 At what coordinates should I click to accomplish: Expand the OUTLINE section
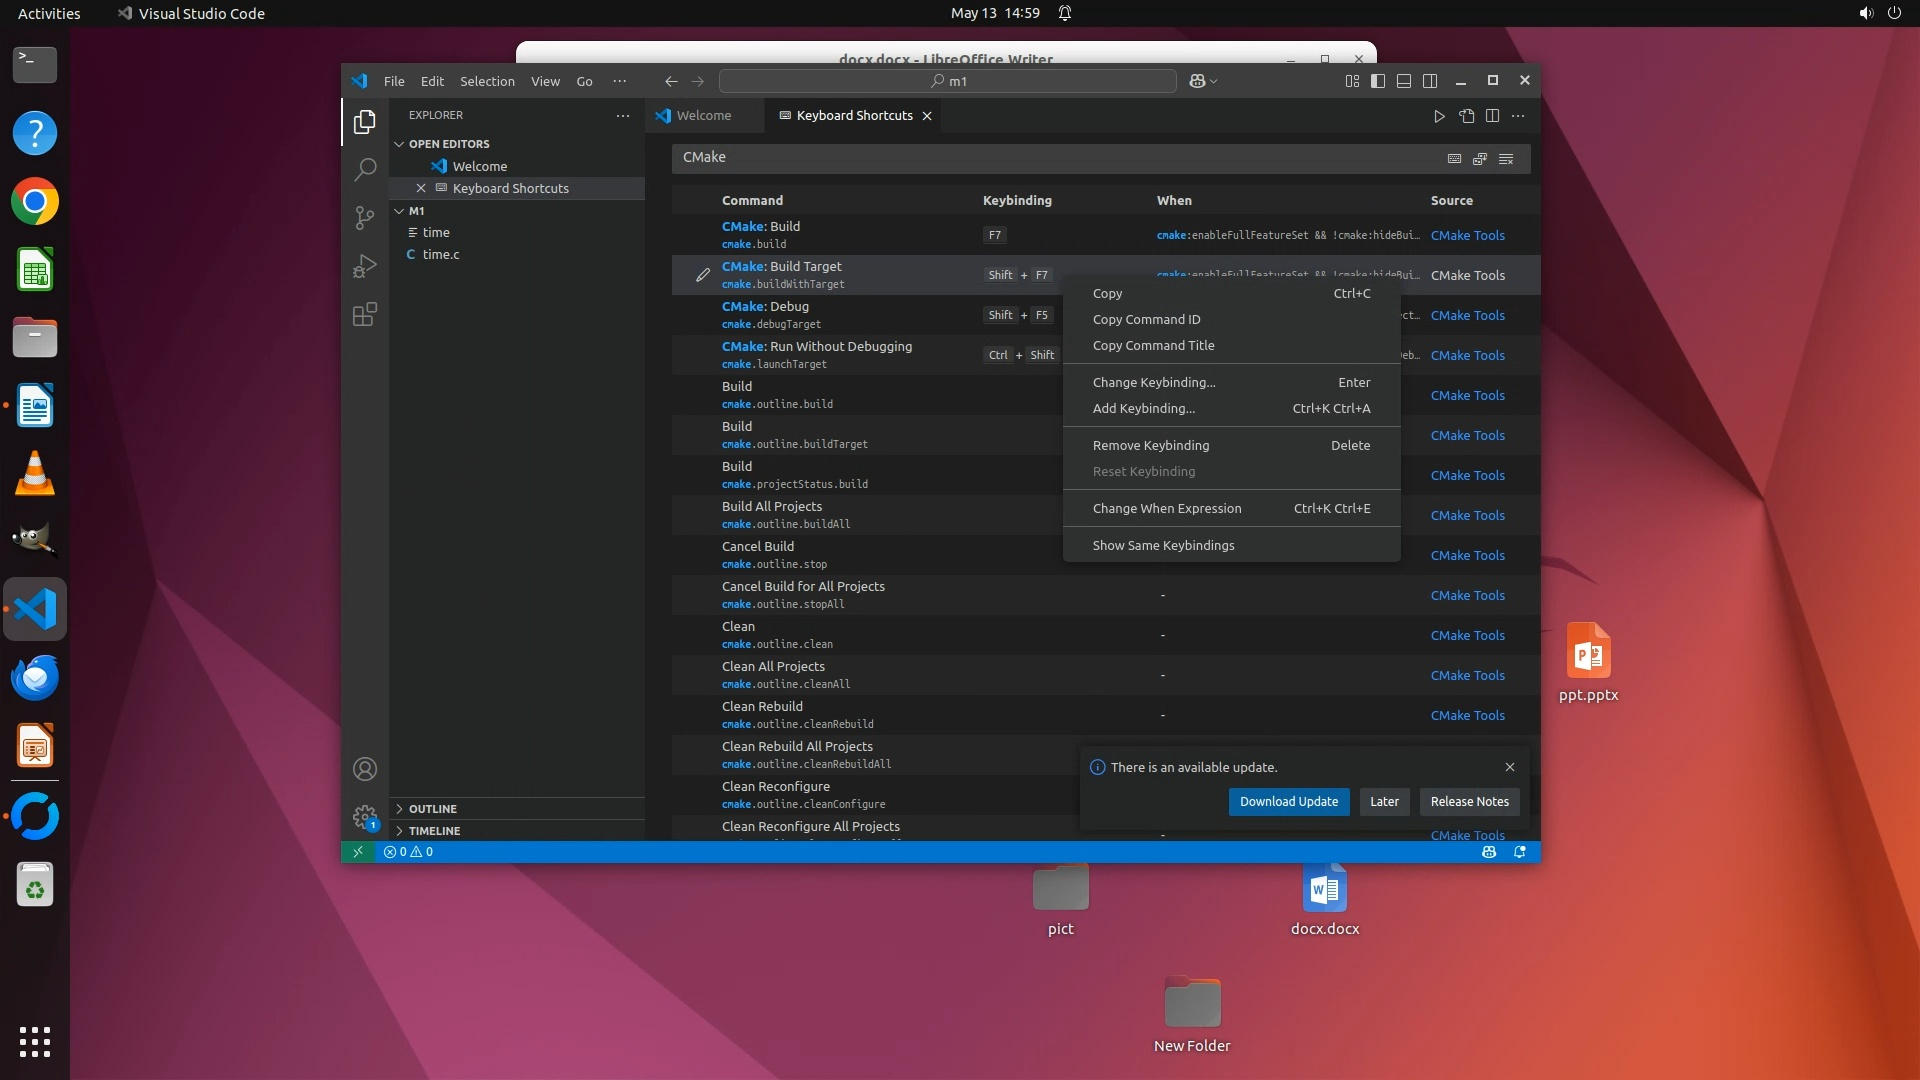[x=433, y=809]
